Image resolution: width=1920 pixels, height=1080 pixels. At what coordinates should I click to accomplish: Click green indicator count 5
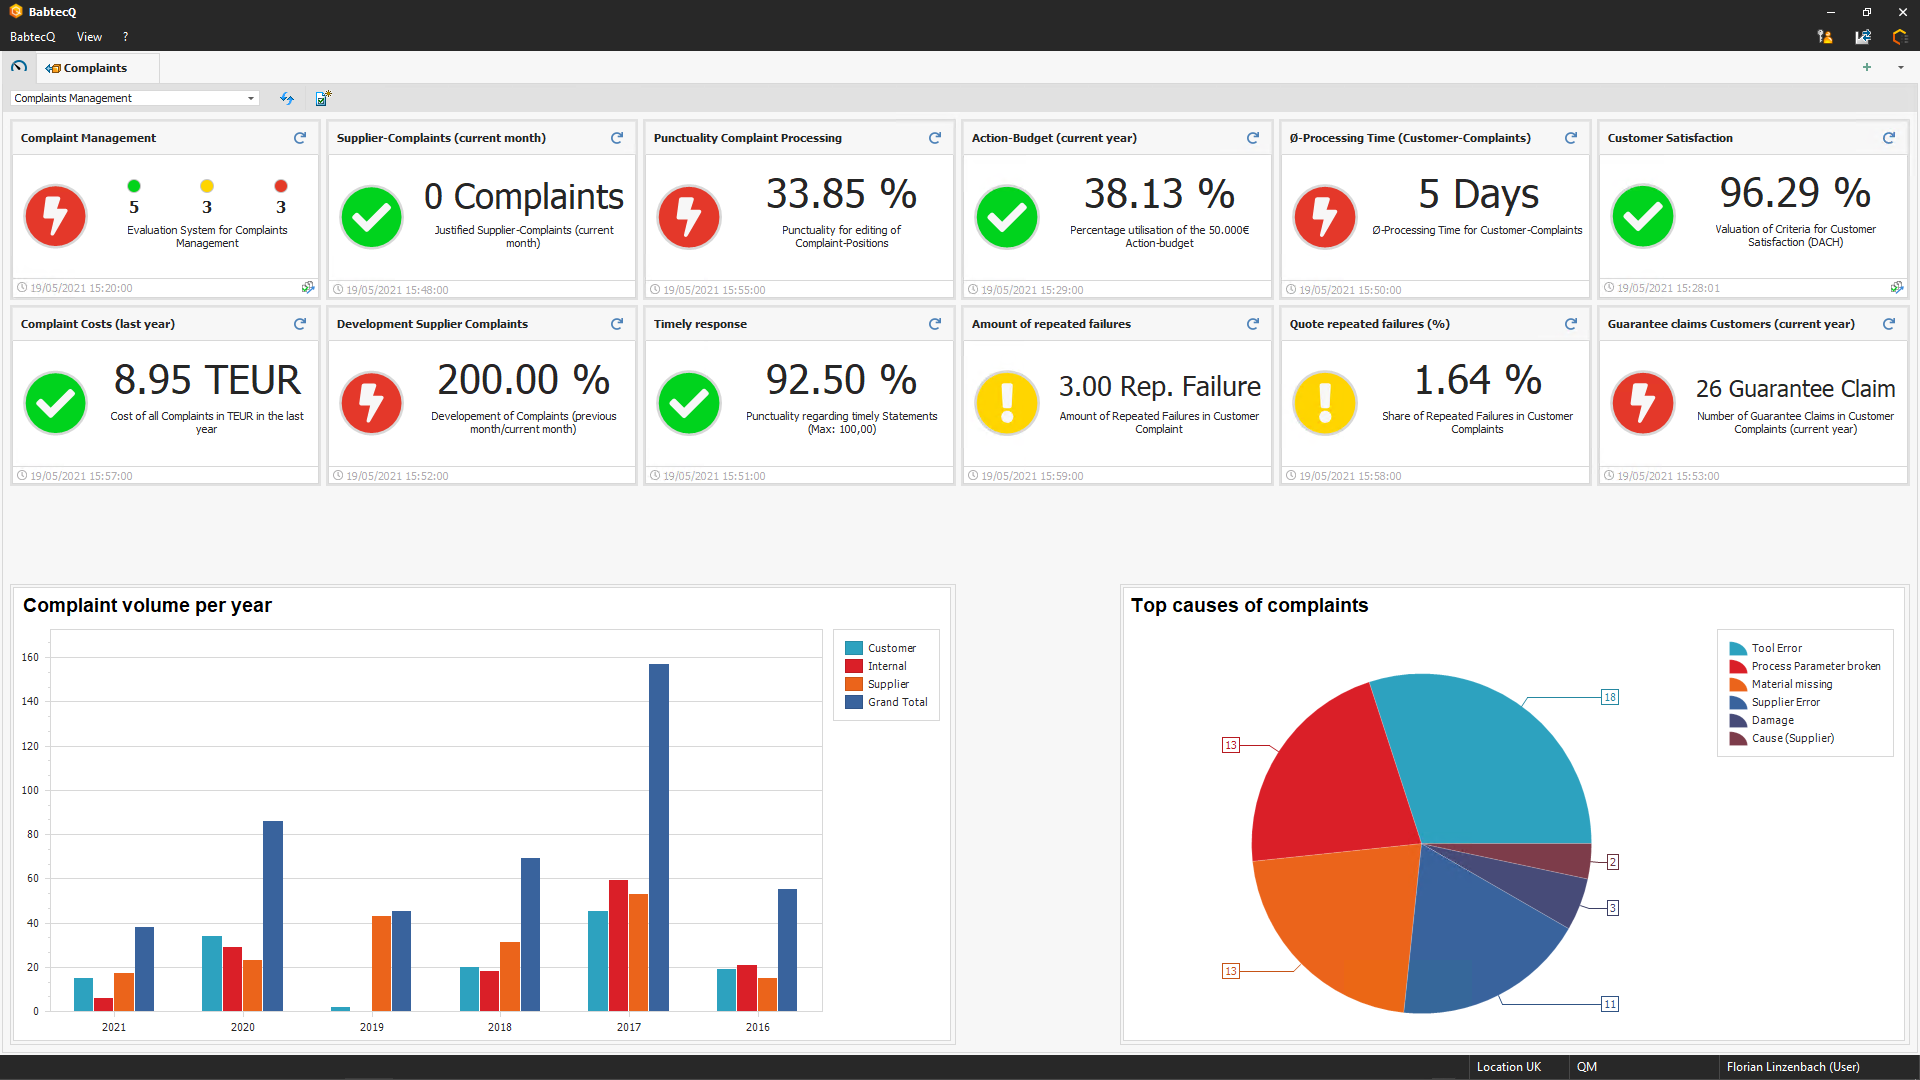tap(134, 207)
